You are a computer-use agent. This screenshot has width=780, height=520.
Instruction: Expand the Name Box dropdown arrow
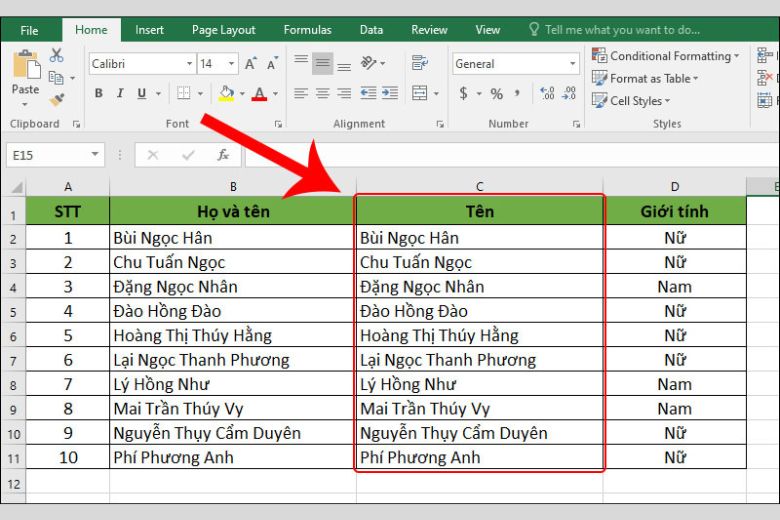[x=95, y=155]
